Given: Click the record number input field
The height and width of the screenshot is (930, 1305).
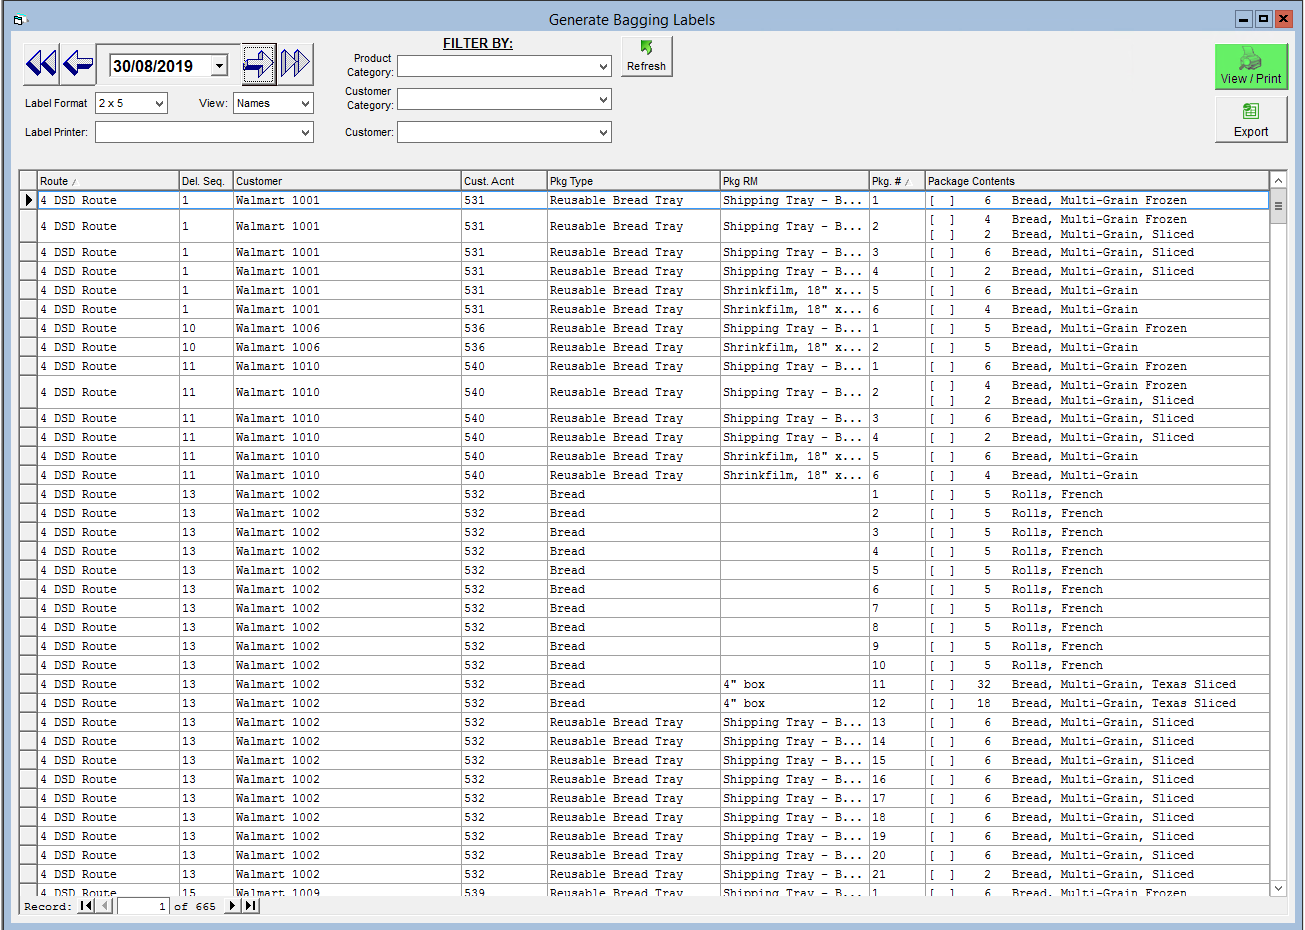Looking at the screenshot, I should [x=143, y=906].
